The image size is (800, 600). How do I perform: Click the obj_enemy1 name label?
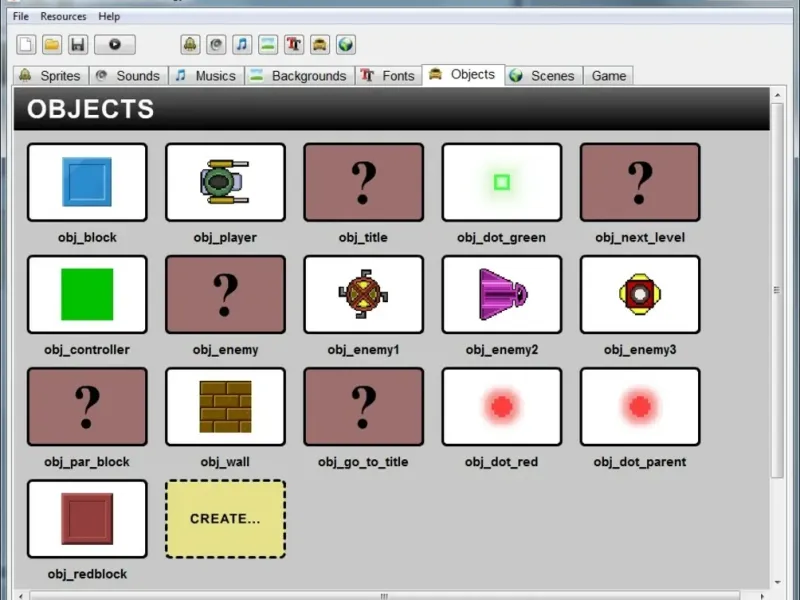364,349
